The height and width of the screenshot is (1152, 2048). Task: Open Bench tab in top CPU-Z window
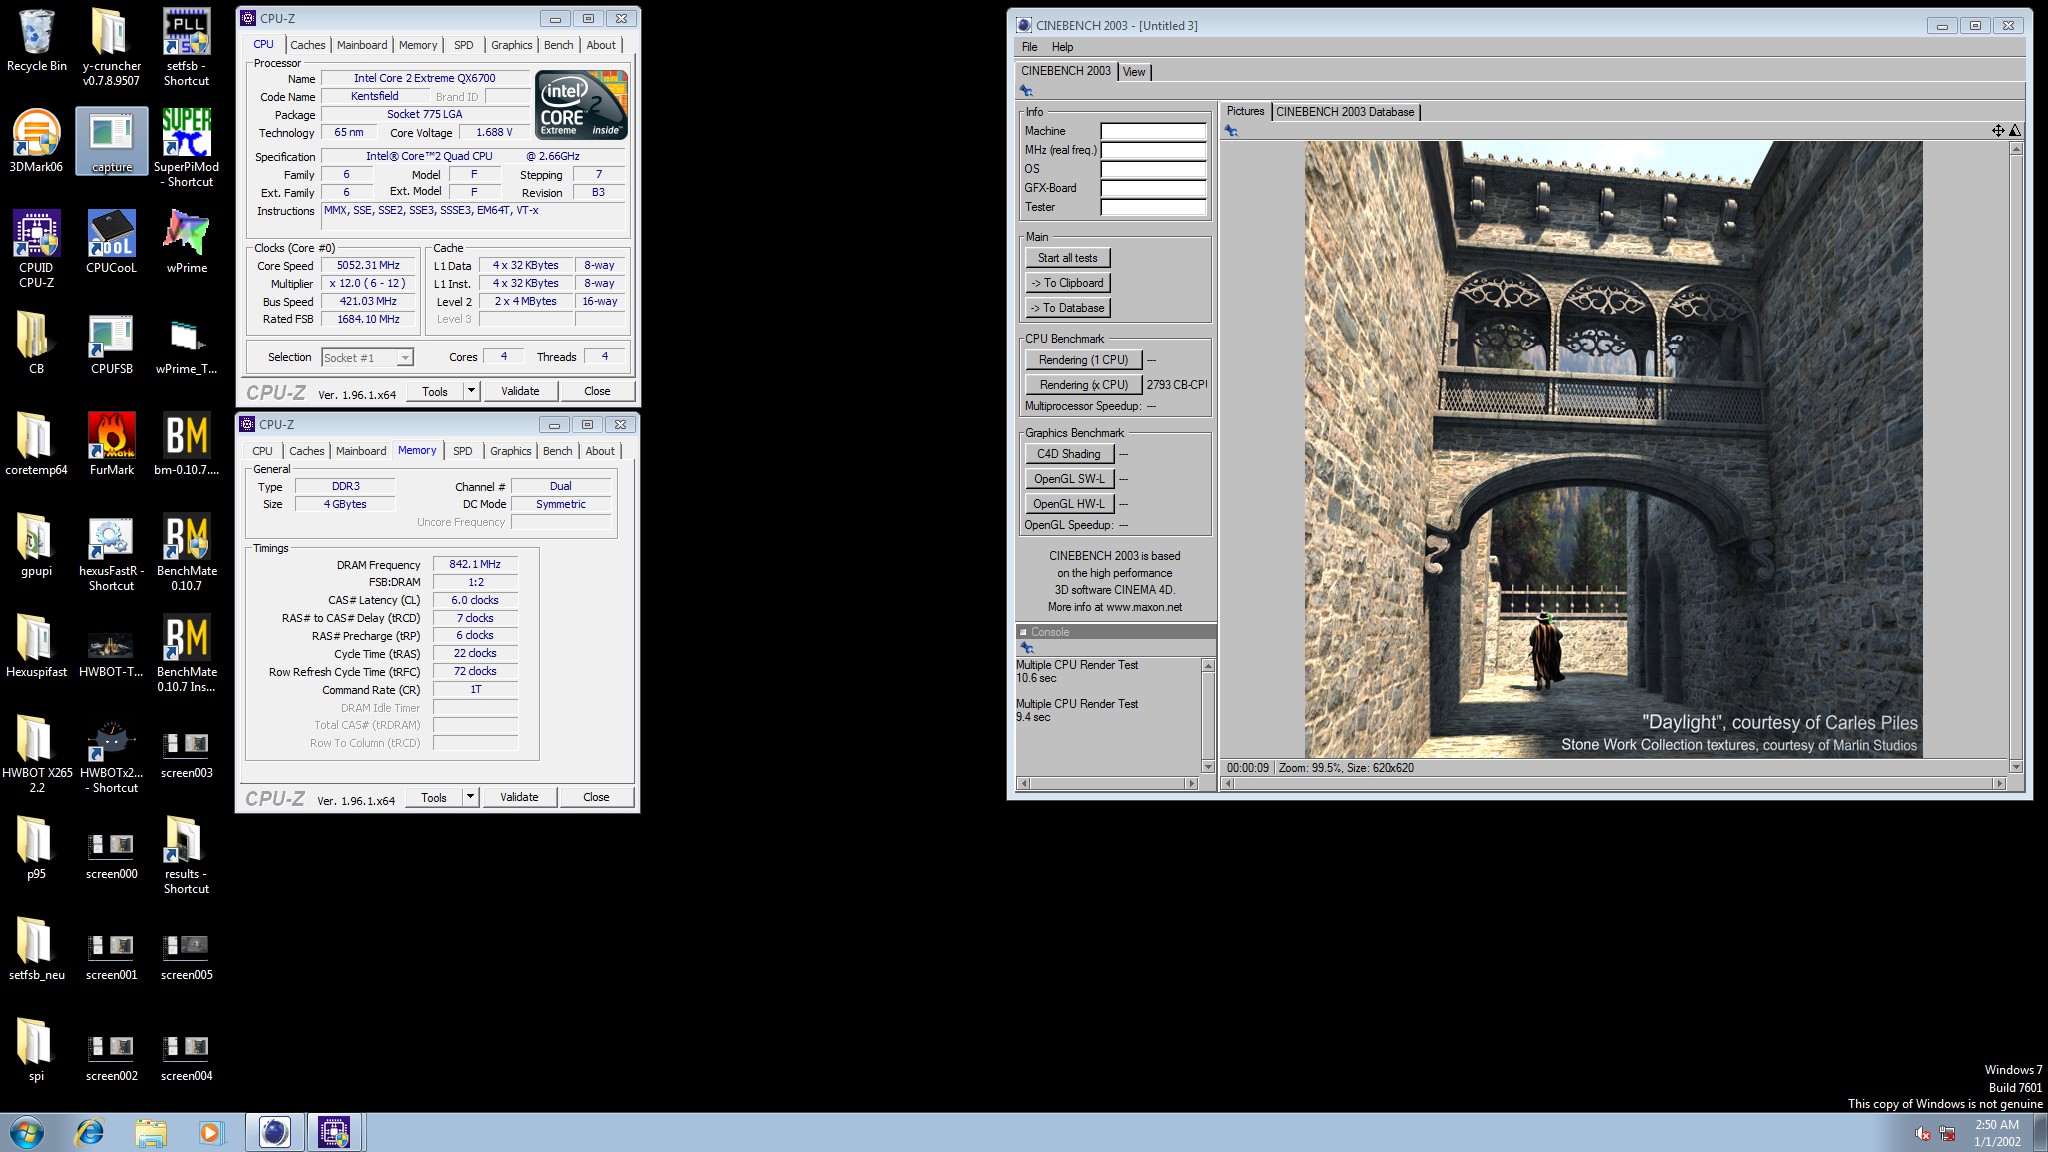point(559,45)
